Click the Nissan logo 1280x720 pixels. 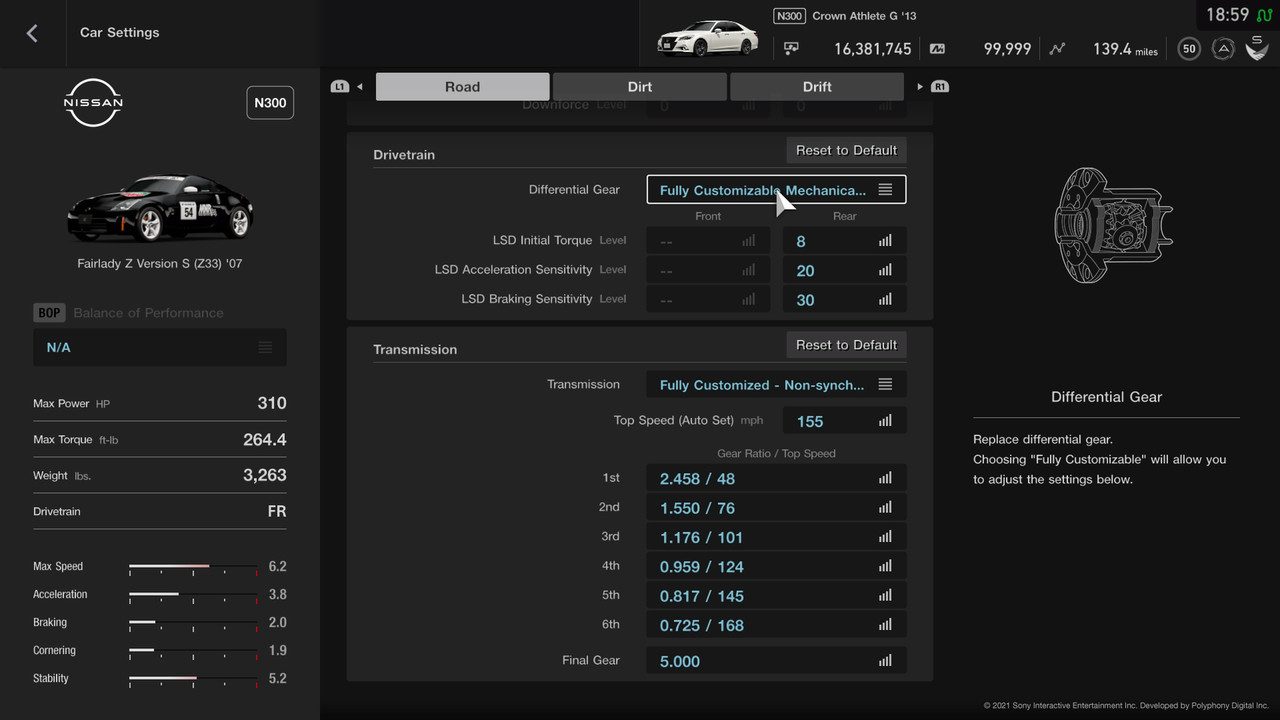[93, 103]
